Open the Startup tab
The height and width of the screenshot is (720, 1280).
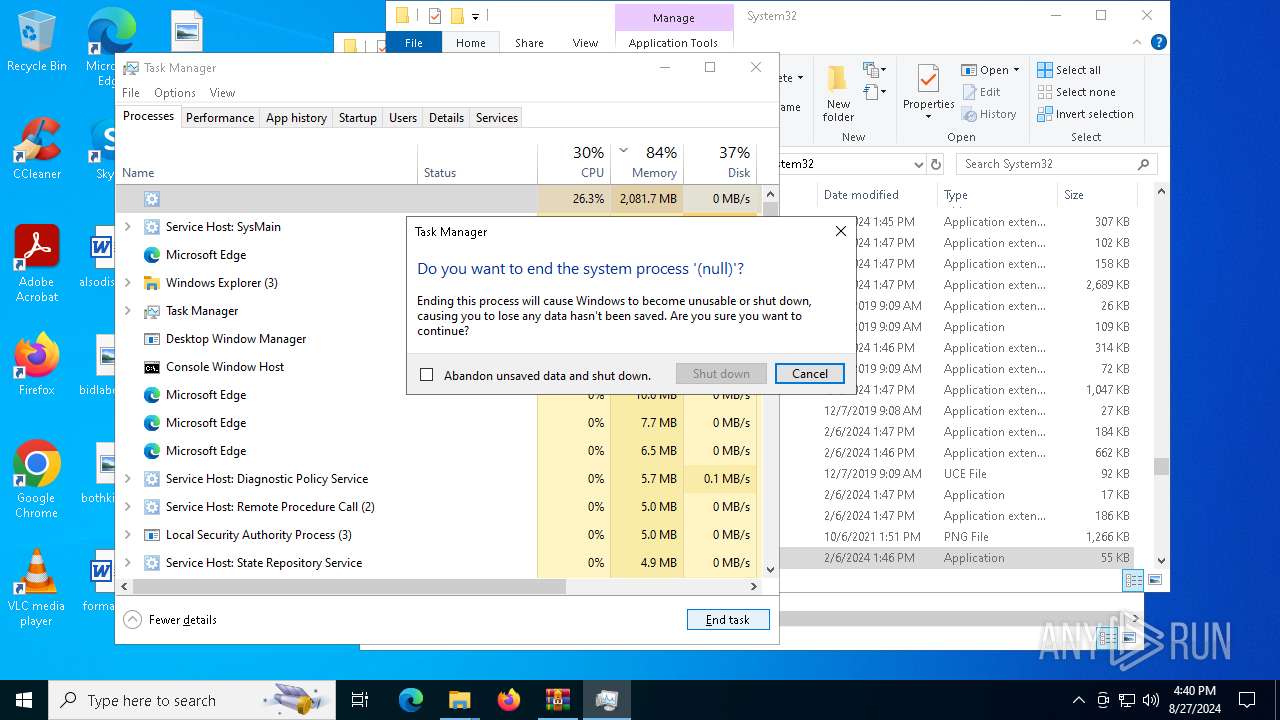tap(357, 117)
